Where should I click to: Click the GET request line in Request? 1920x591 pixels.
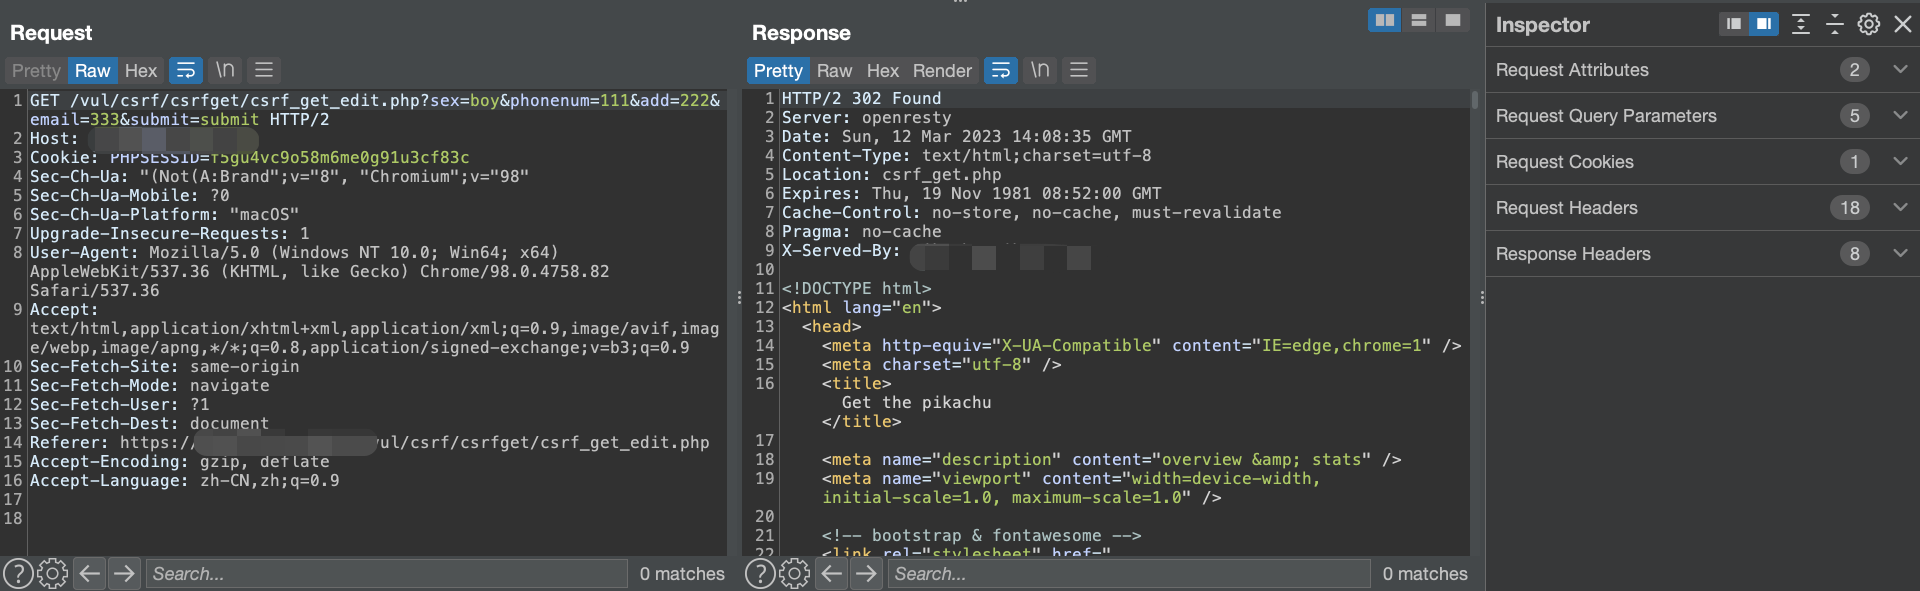coord(375,110)
